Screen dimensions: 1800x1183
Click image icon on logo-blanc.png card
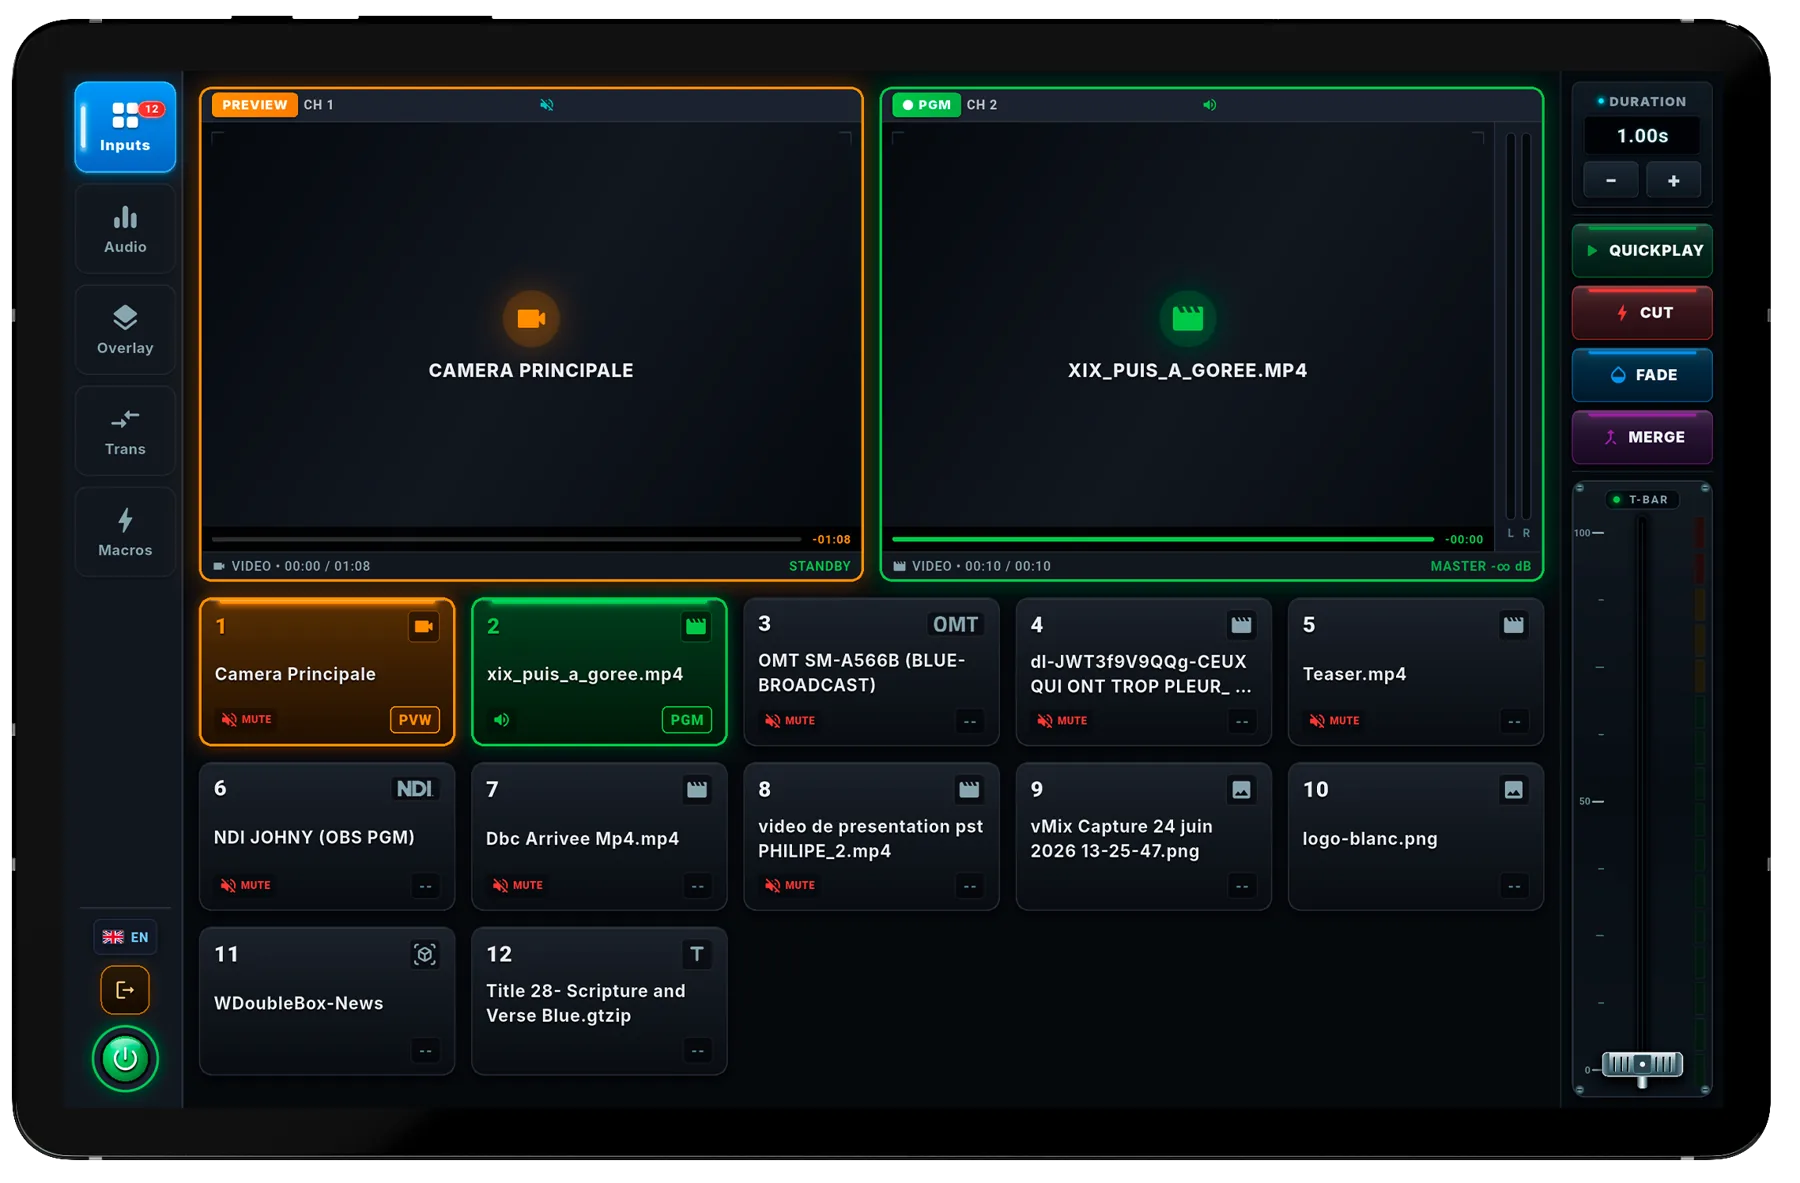[1514, 790]
